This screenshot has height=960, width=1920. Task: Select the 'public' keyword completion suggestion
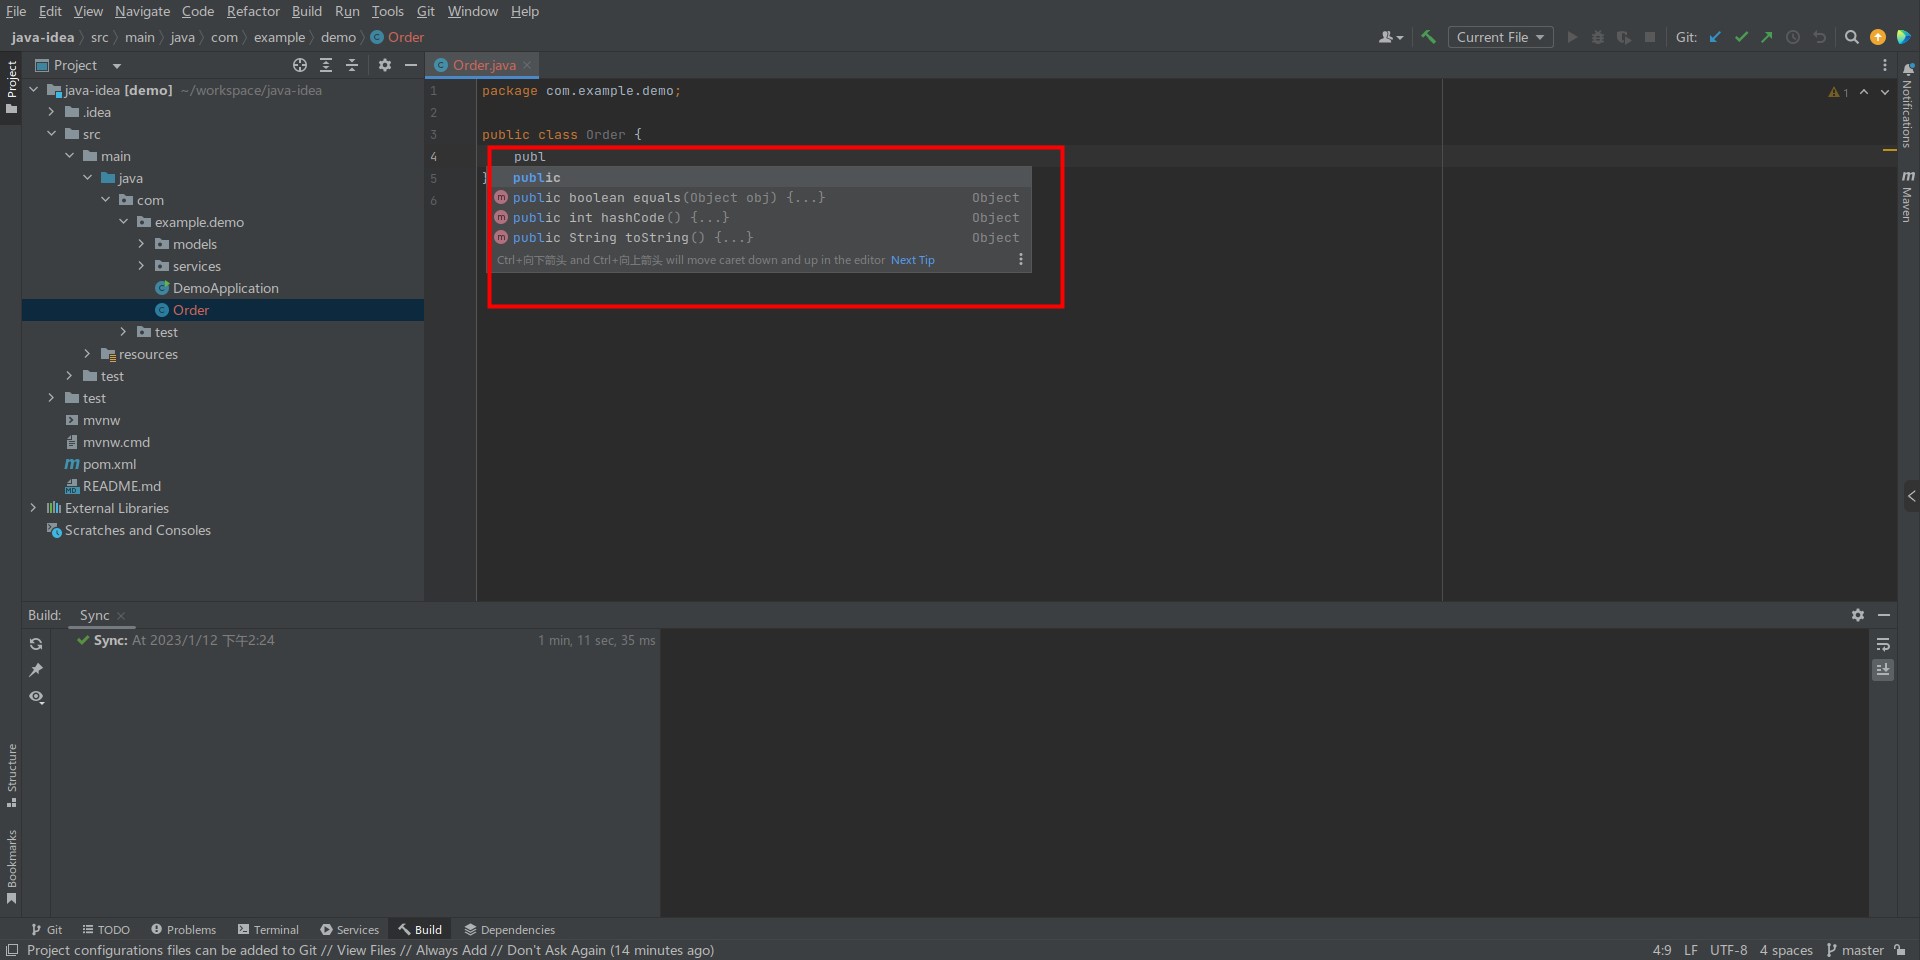(x=761, y=178)
